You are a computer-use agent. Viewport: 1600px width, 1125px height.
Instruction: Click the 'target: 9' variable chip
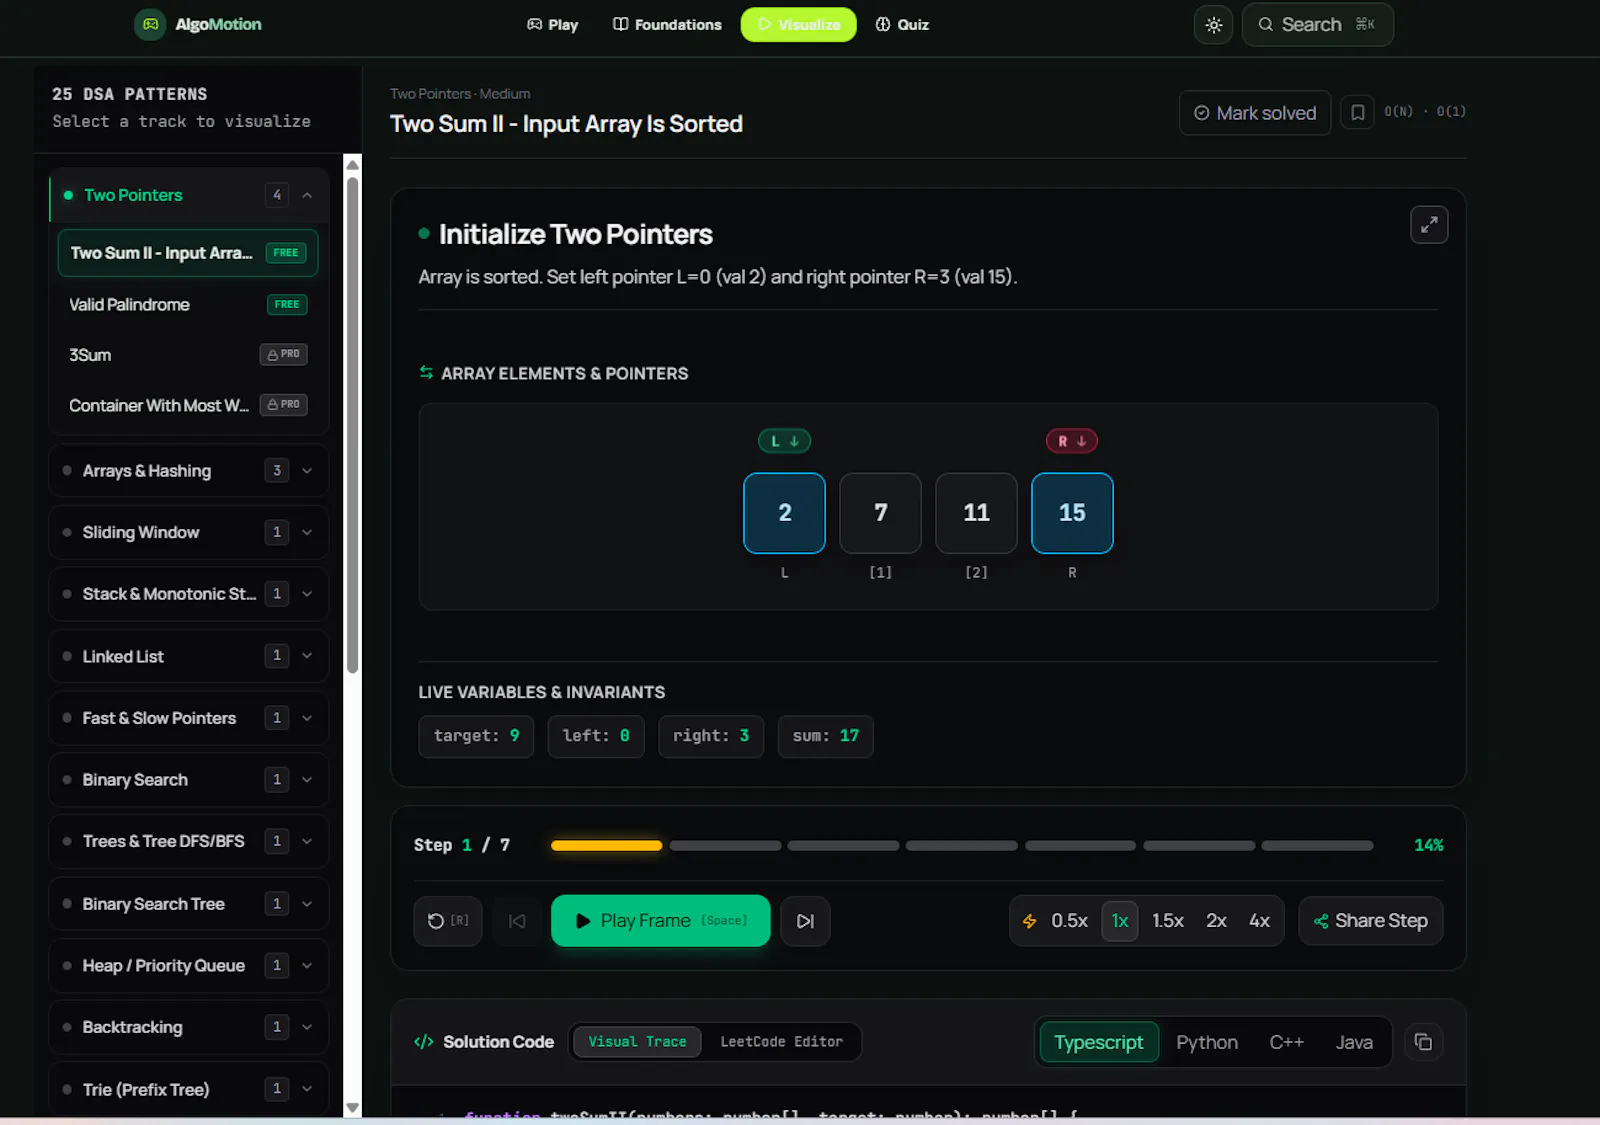pyautogui.click(x=476, y=736)
